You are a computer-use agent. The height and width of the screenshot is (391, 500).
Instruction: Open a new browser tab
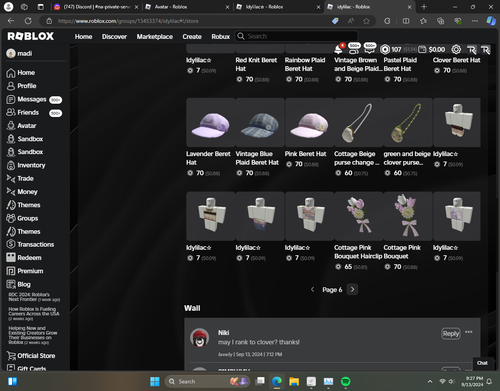pos(424,7)
